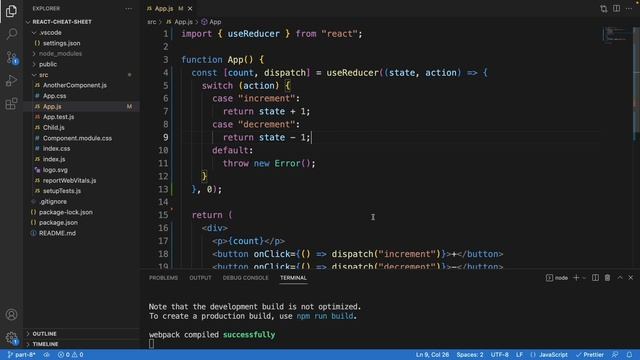The image size is (640, 360).
Task: Select the App.js editor tab
Action: 164,9
